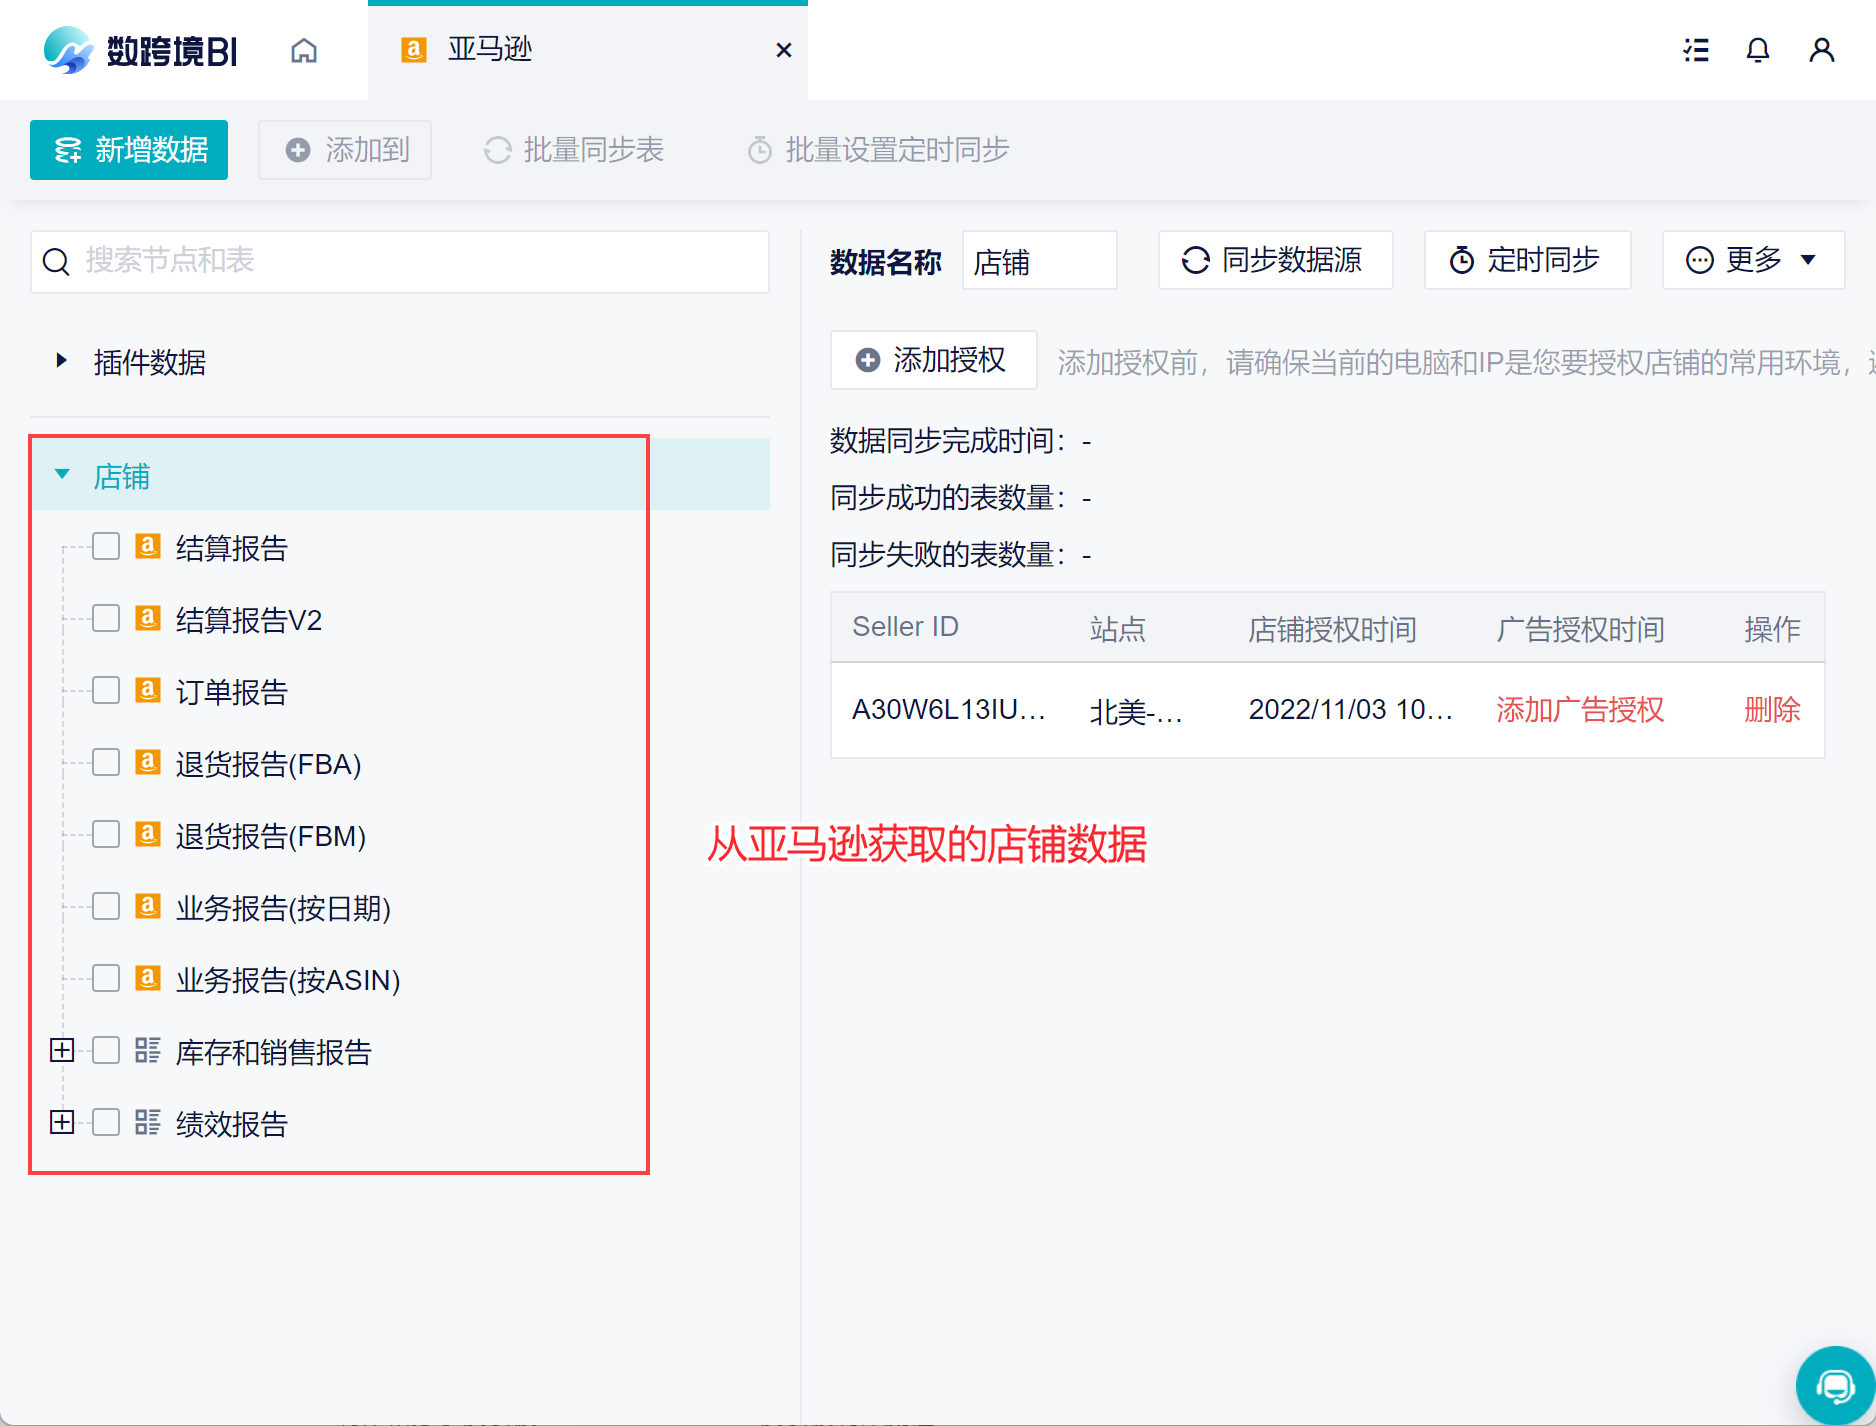Click the 添加到 button
The image size is (1876, 1426).
pyautogui.click(x=345, y=150)
